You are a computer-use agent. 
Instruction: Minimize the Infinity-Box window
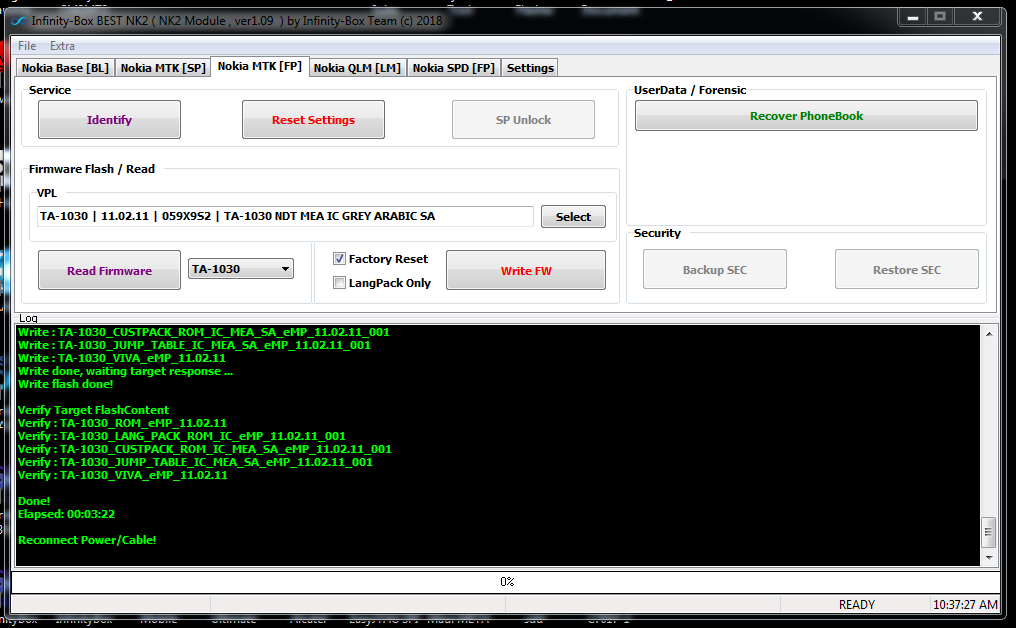pyautogui.click(x=912, y=17)
